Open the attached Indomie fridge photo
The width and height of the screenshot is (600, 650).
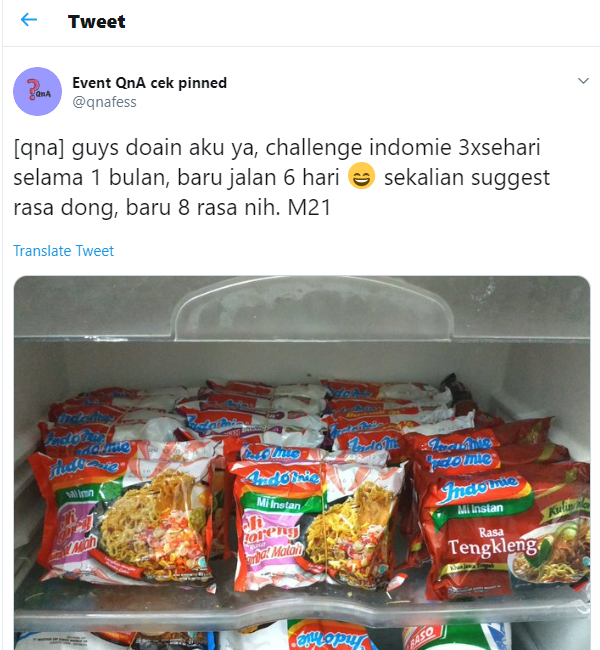click(x=302, y=463)
